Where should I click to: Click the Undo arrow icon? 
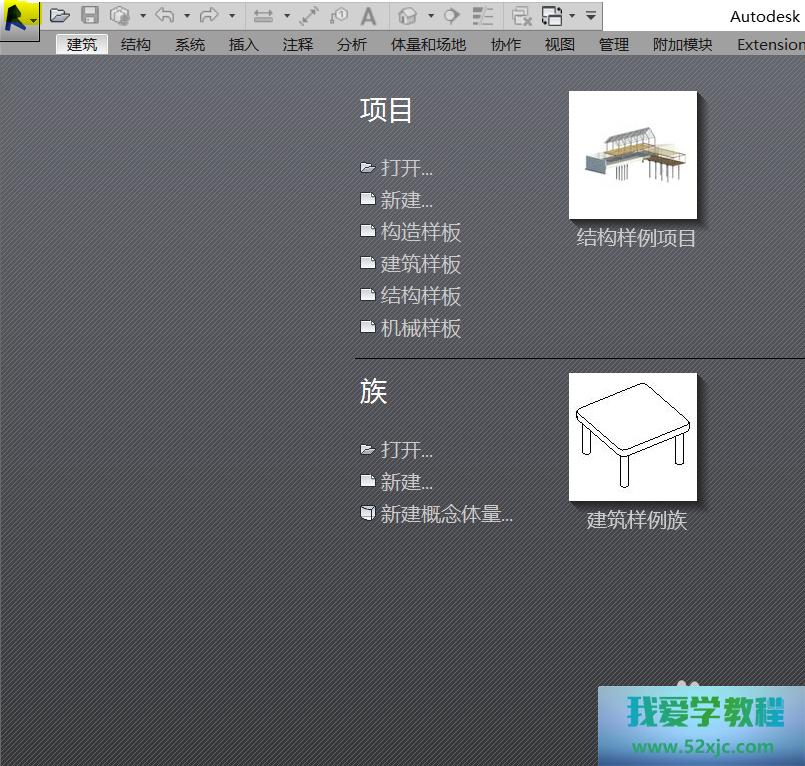click(165, 15)
